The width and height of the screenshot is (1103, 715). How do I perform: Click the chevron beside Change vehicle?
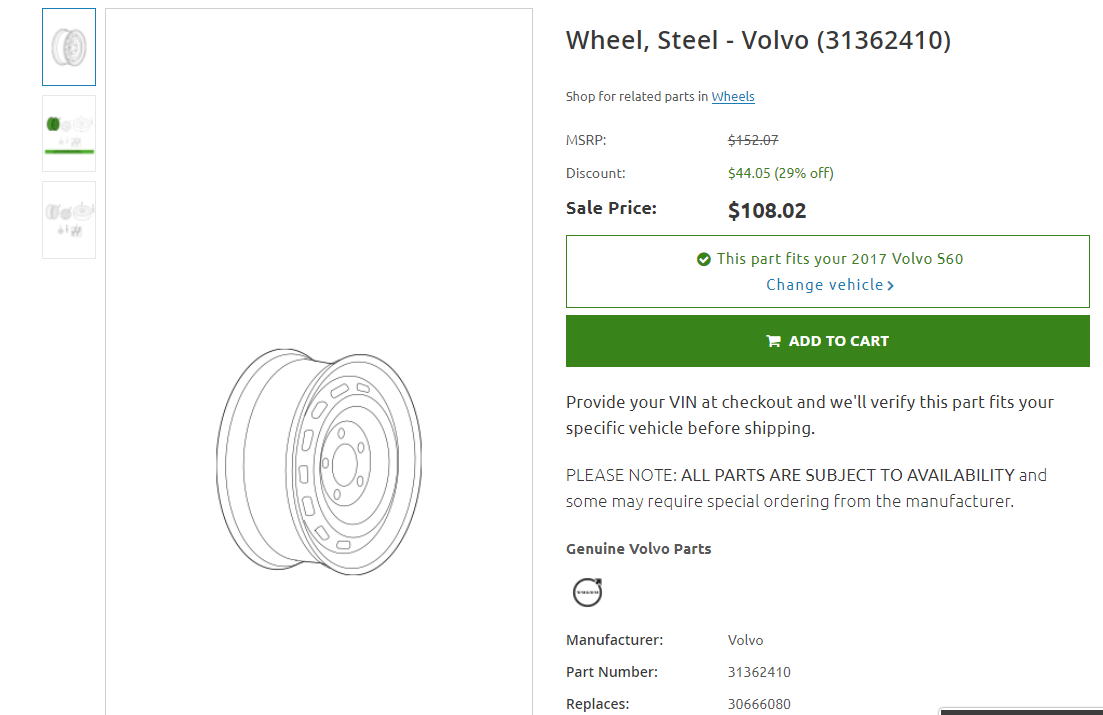tap(891, 286)
